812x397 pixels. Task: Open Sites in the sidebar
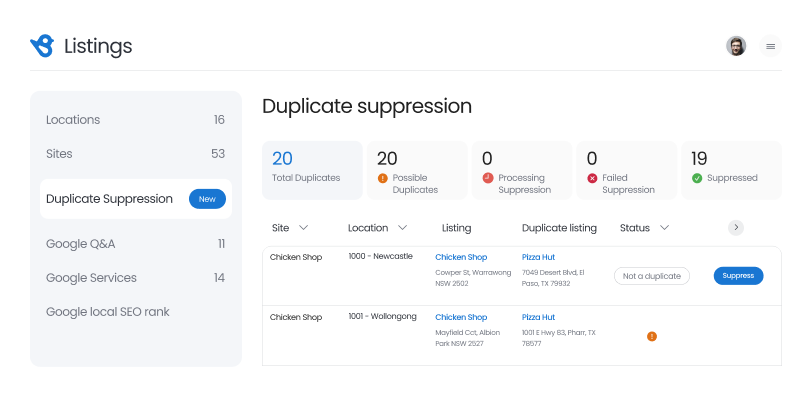point(136,154)
